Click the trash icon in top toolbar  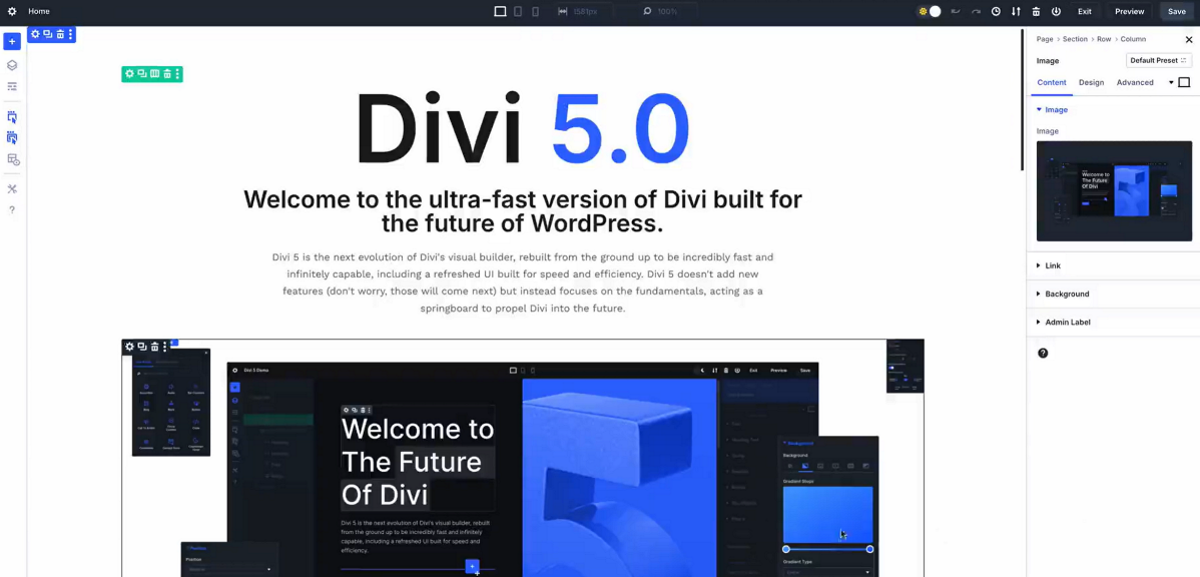point(1036,12)
